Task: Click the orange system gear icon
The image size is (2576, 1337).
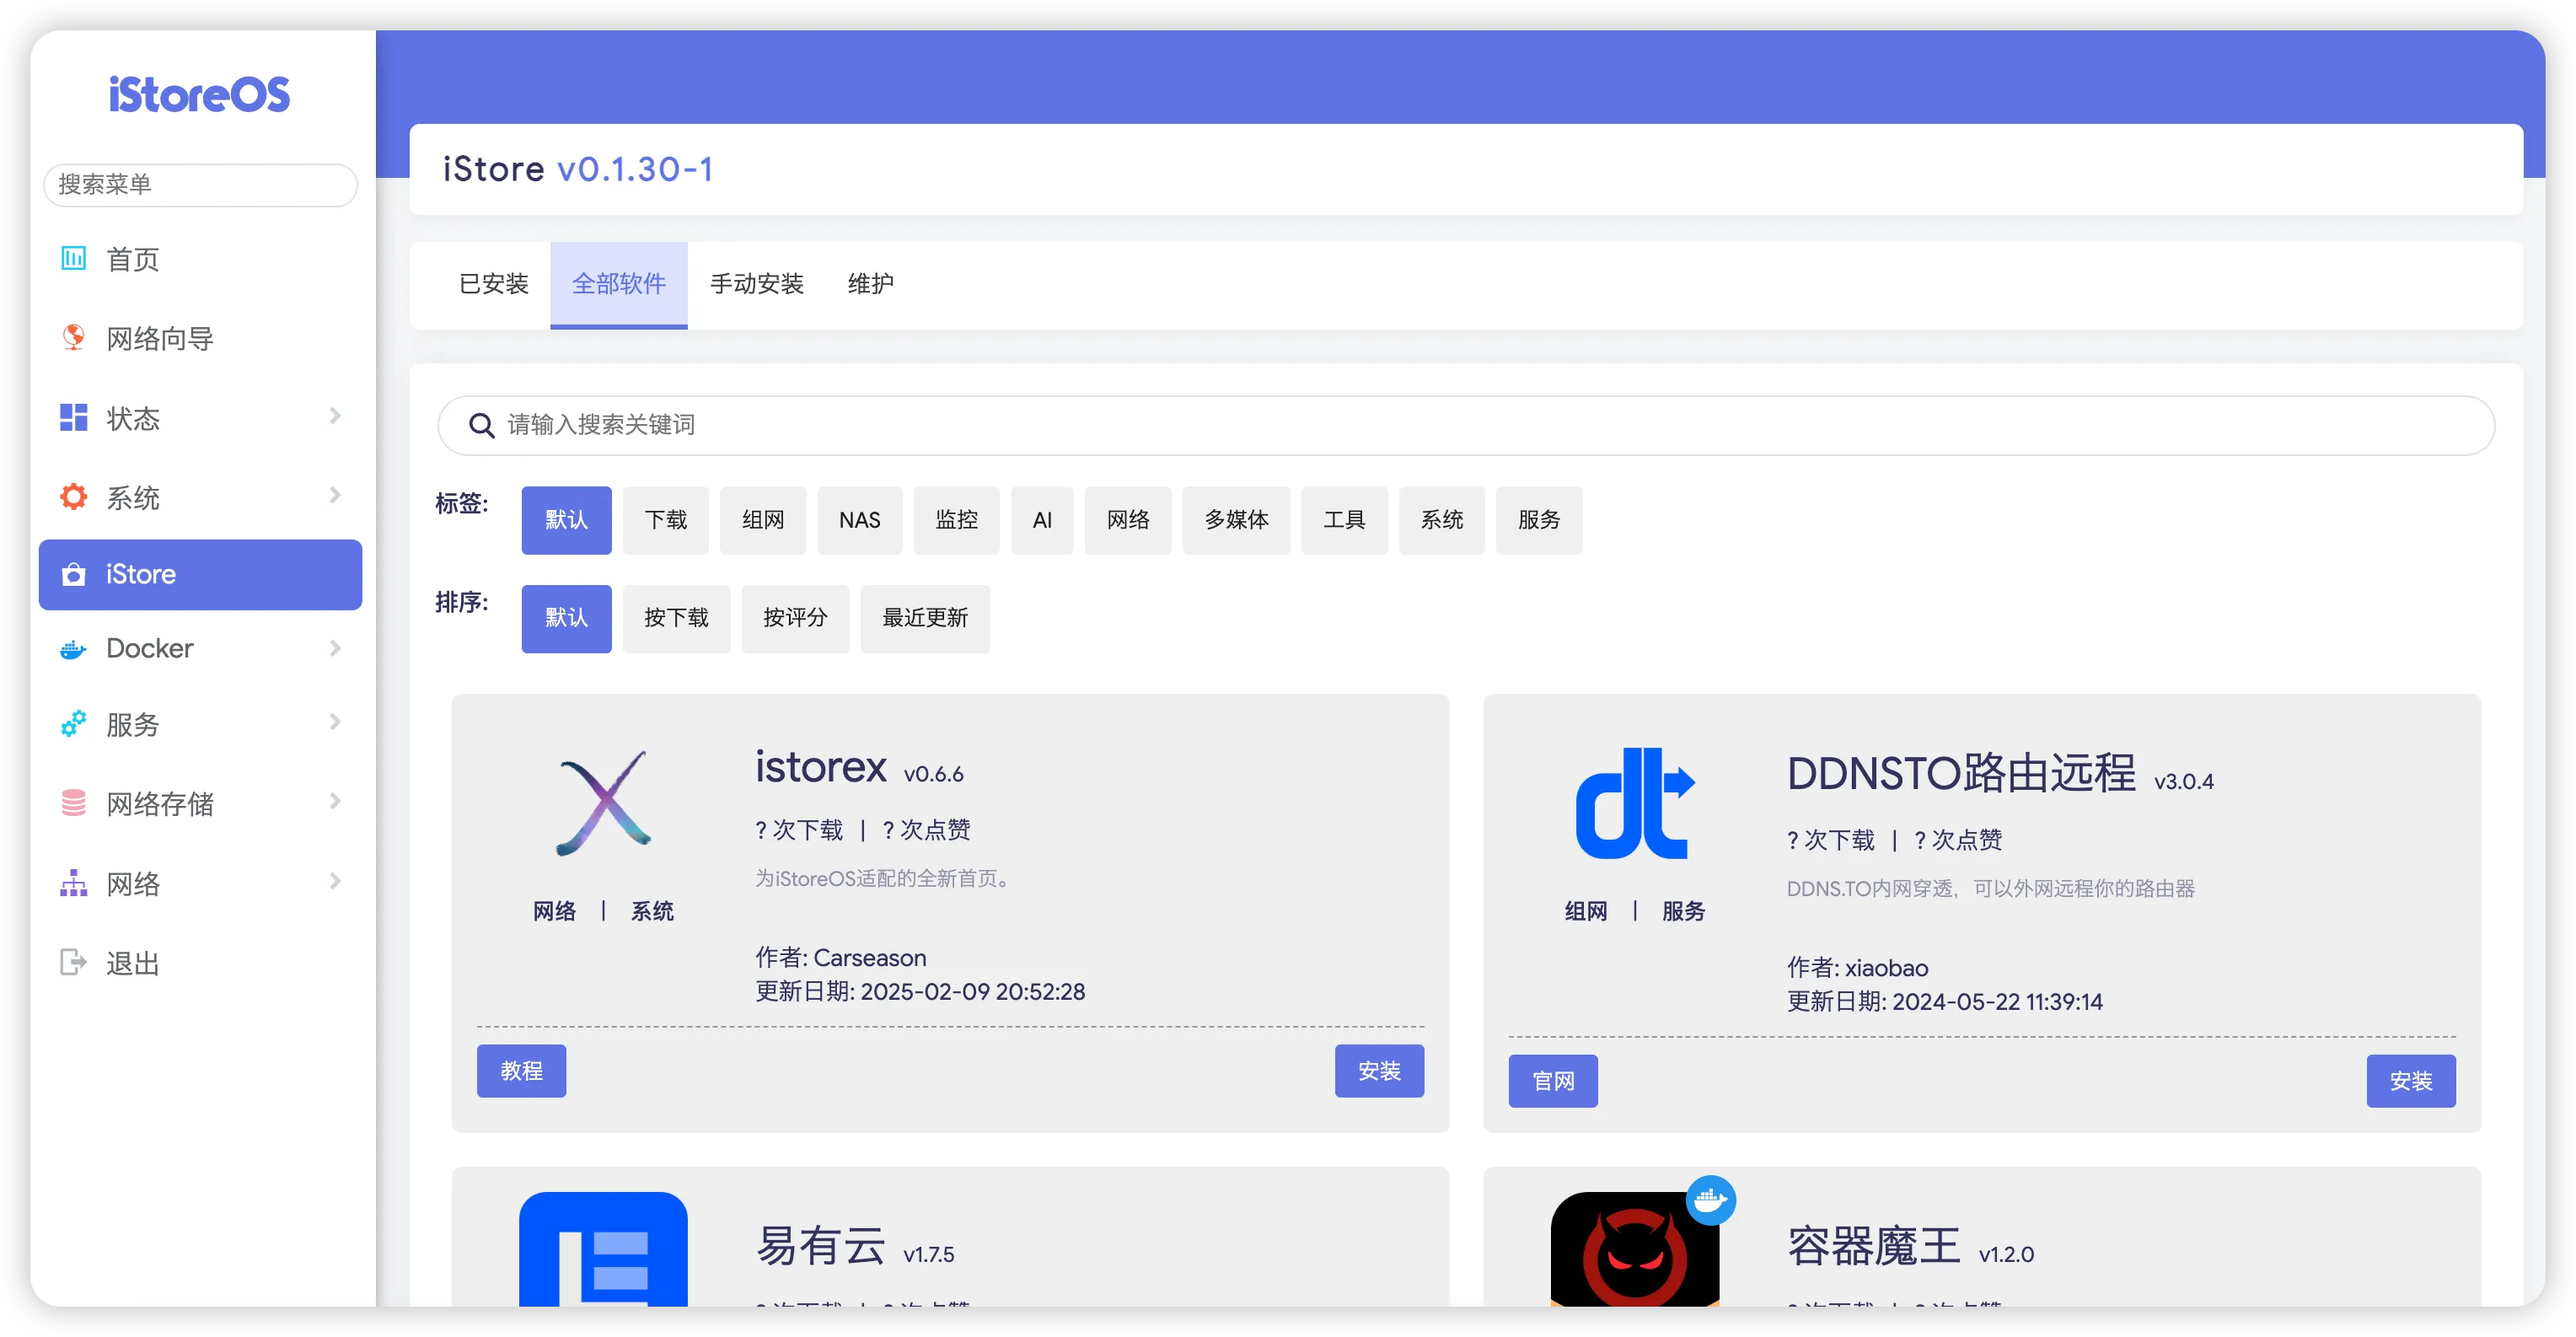Action: coord(73,497)
